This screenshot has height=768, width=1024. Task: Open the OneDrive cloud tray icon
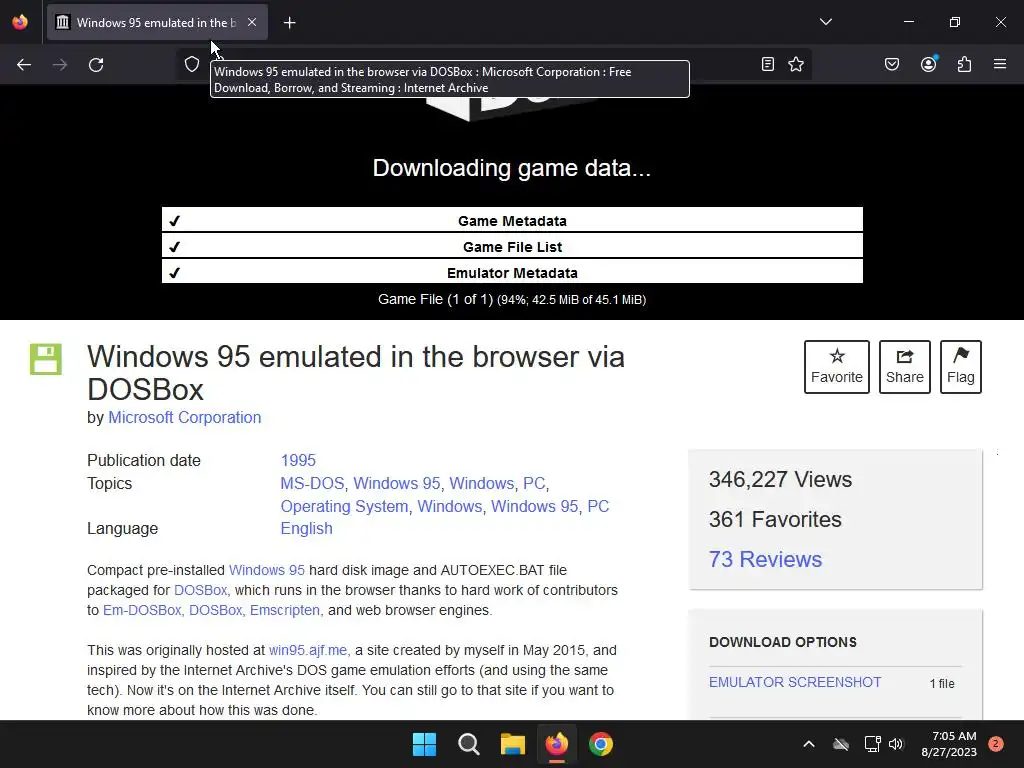pyautogui.click(x=841, y=744)
